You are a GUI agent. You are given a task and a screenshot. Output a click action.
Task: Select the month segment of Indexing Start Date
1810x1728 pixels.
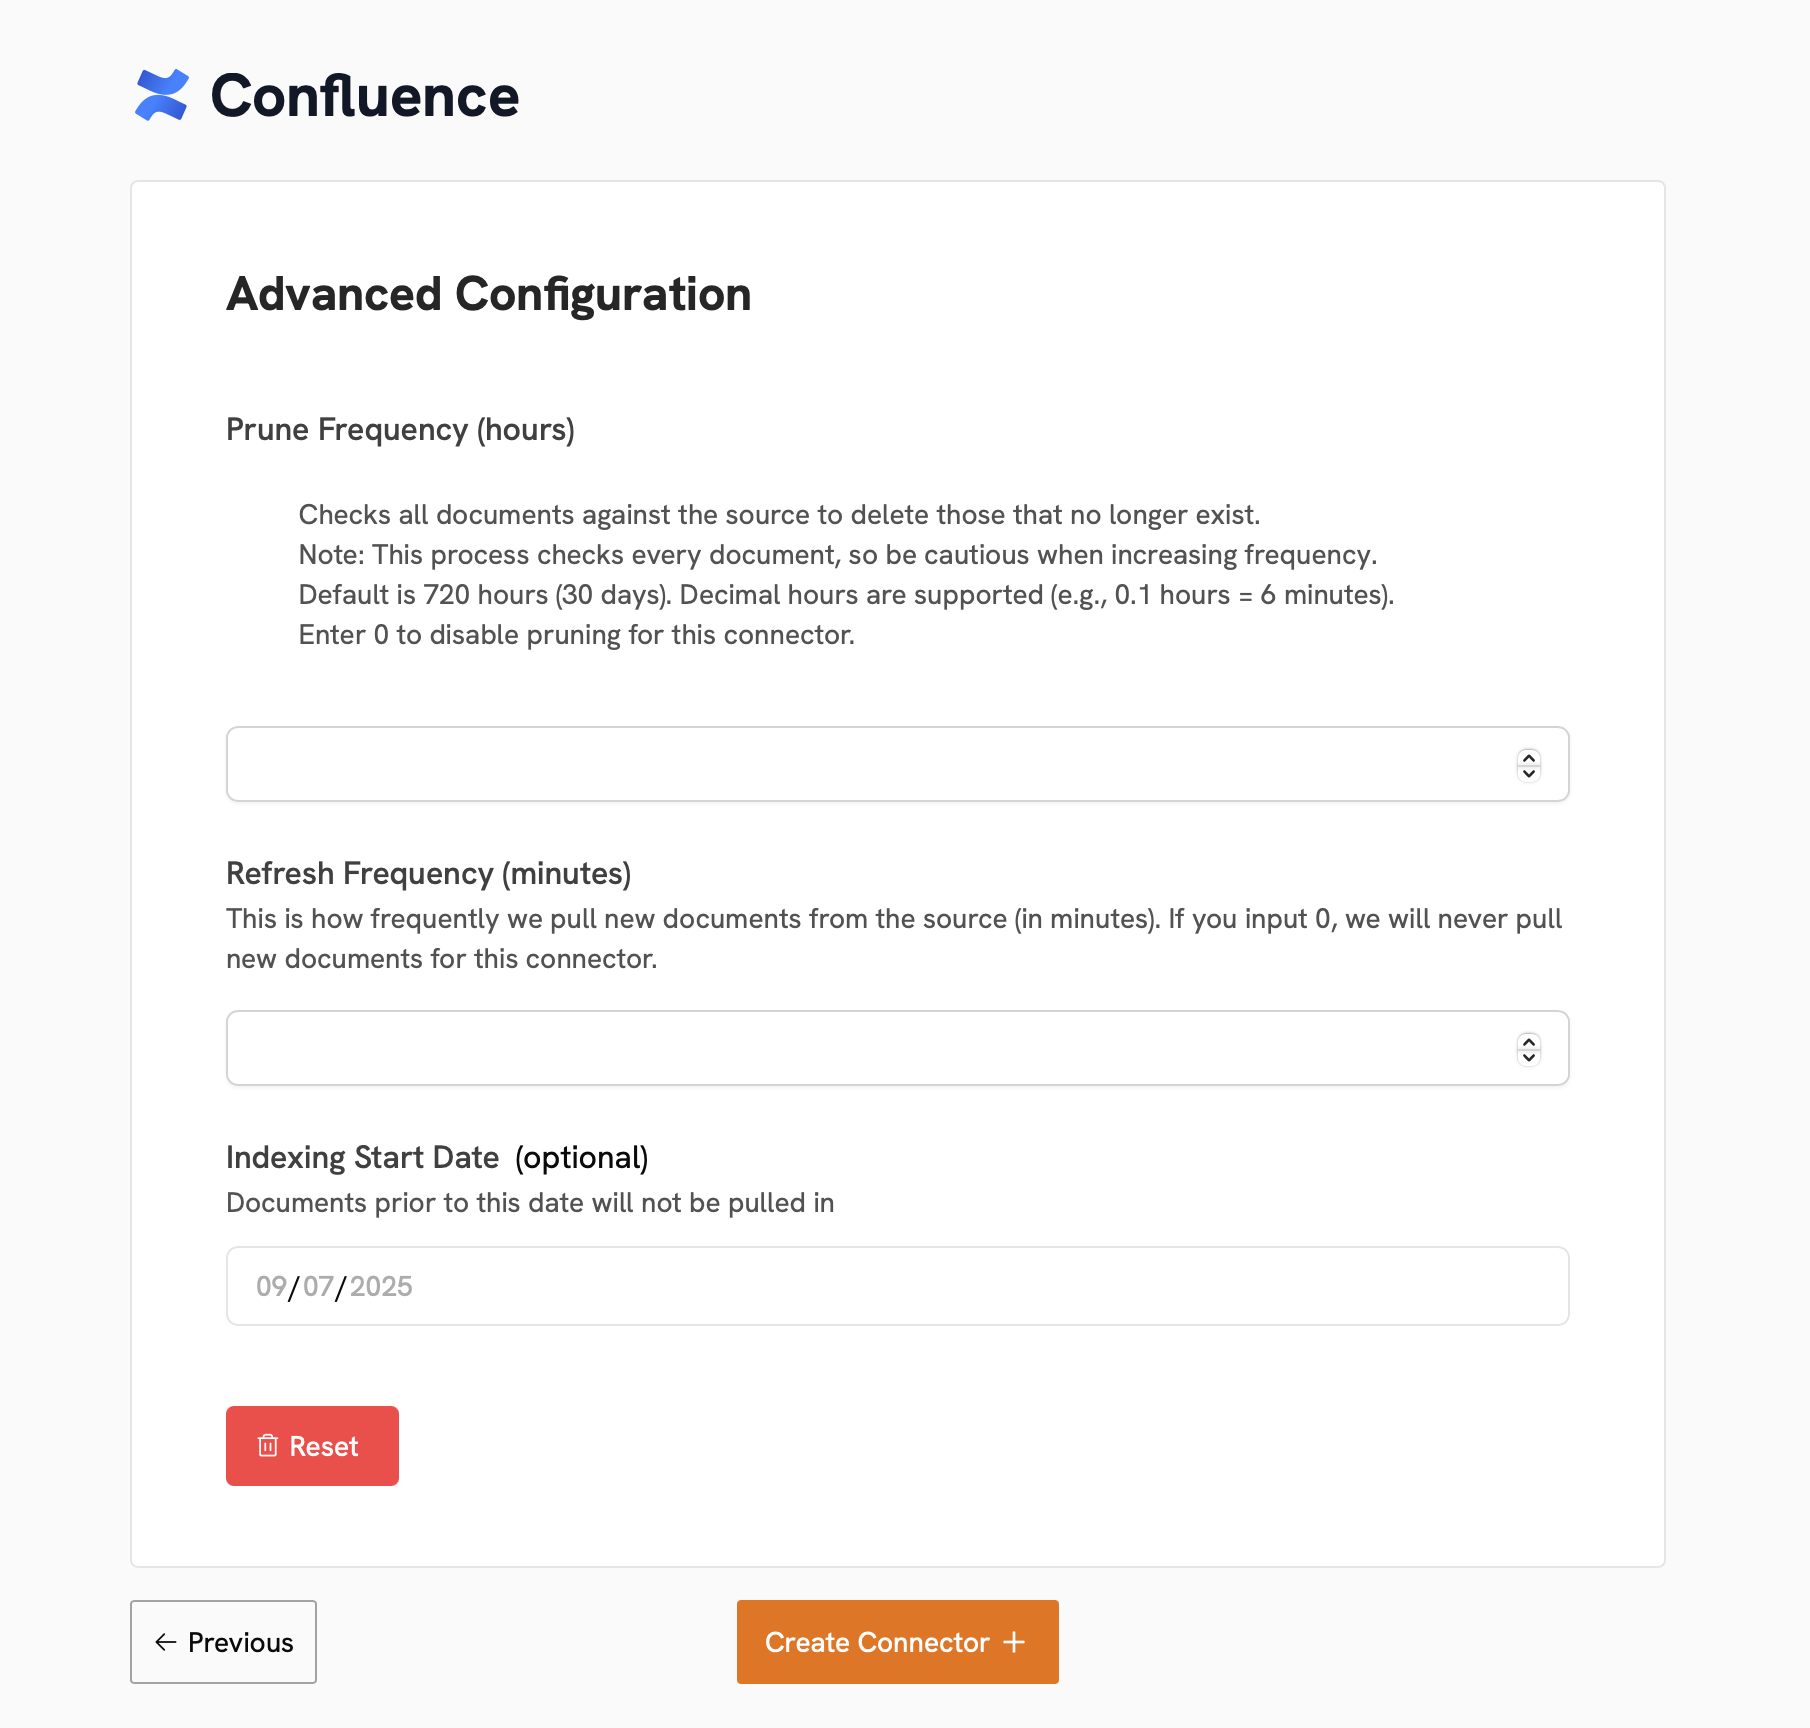pos(270,1286)
